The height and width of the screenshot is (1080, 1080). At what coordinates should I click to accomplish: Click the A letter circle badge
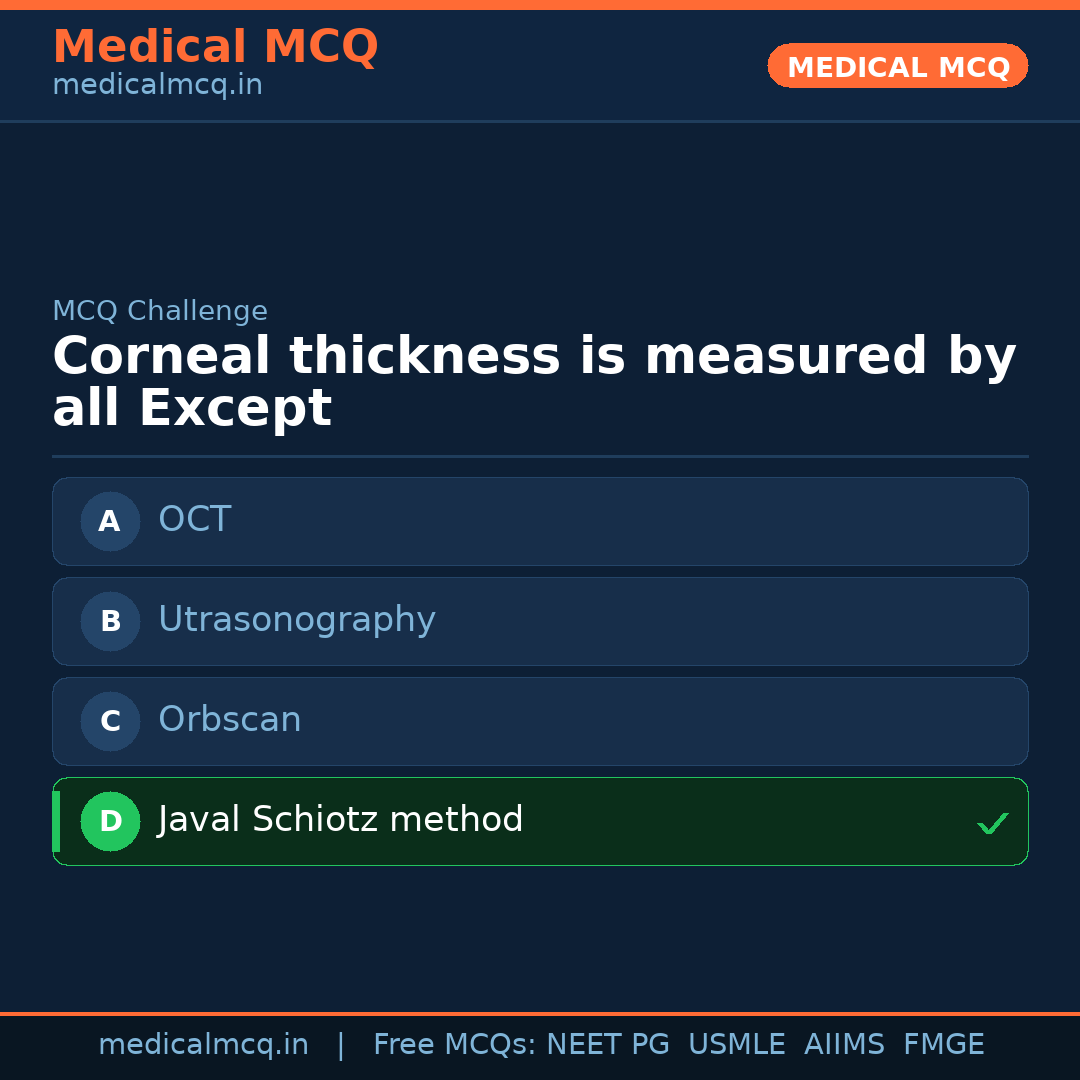pyautogui.click(x=110, y=521)
